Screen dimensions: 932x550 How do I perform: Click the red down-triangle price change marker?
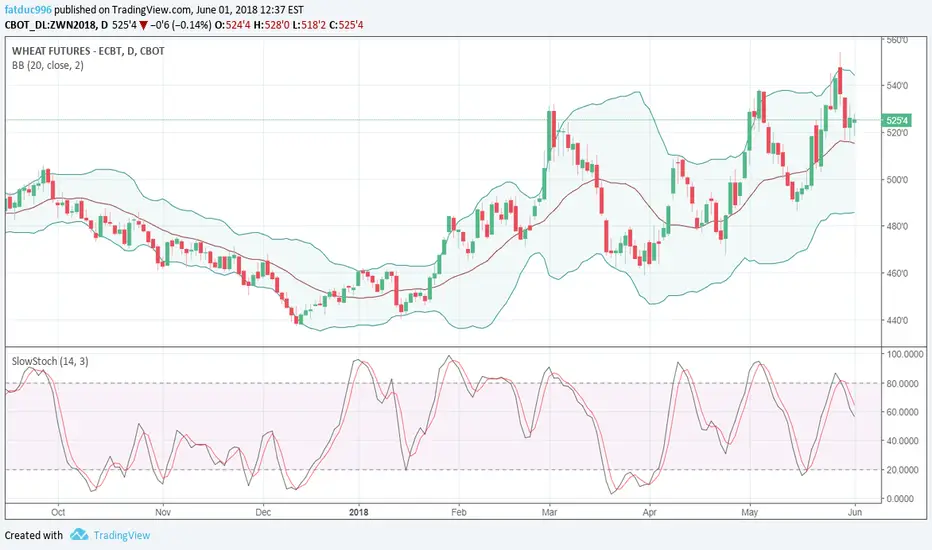click(143, 26)
